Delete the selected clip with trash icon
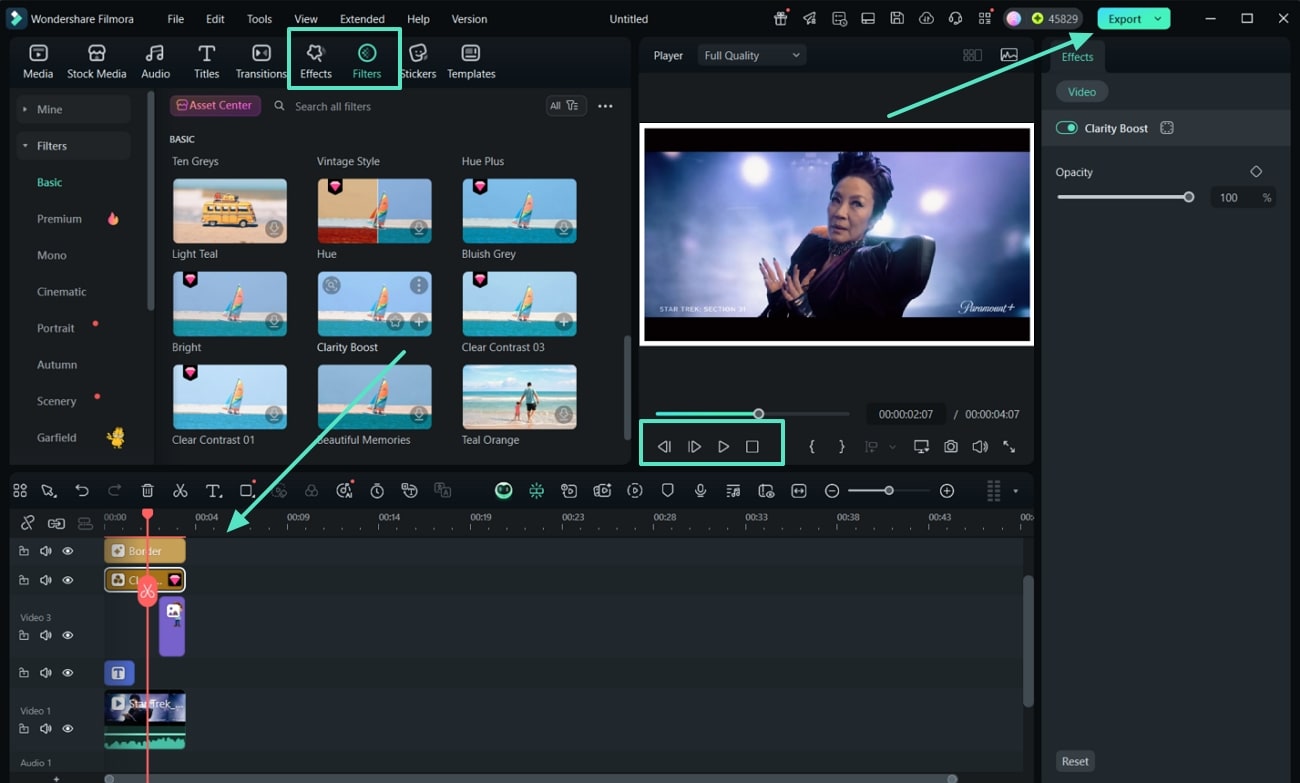Screen dimensions: 1300x783 coord(147,490)
